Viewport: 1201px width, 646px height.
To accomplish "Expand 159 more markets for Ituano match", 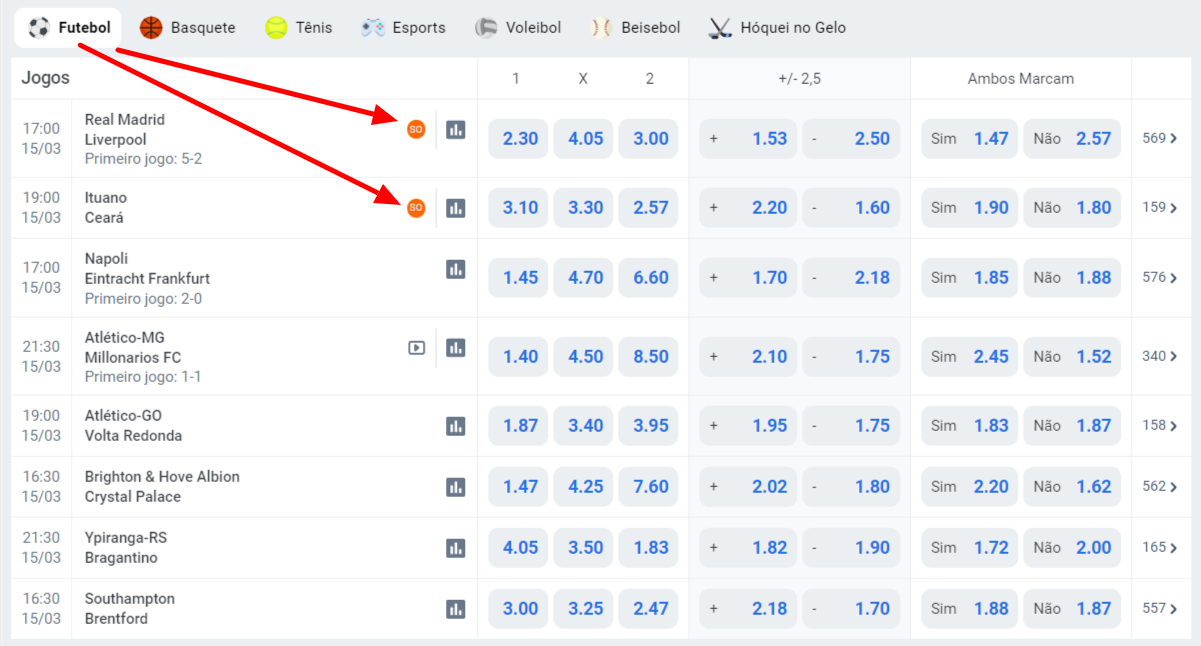I will pyautogui.click(x=1160, y=207).
